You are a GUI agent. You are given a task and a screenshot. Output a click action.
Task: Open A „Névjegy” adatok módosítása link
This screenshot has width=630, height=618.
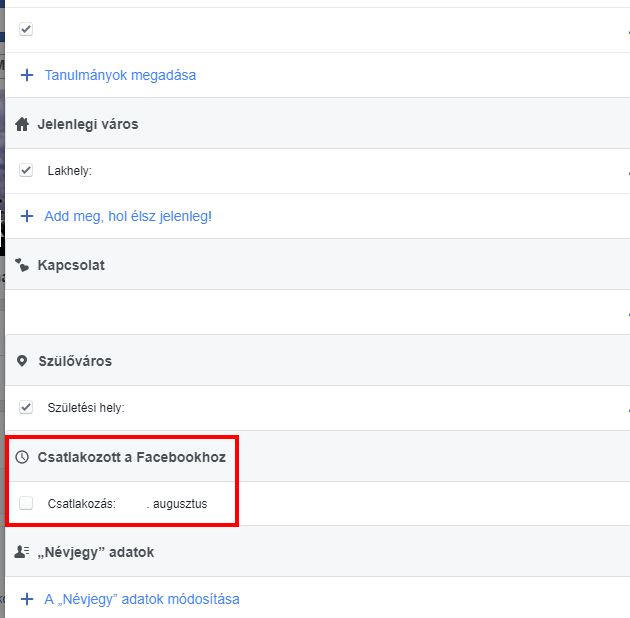click(142, 599)
